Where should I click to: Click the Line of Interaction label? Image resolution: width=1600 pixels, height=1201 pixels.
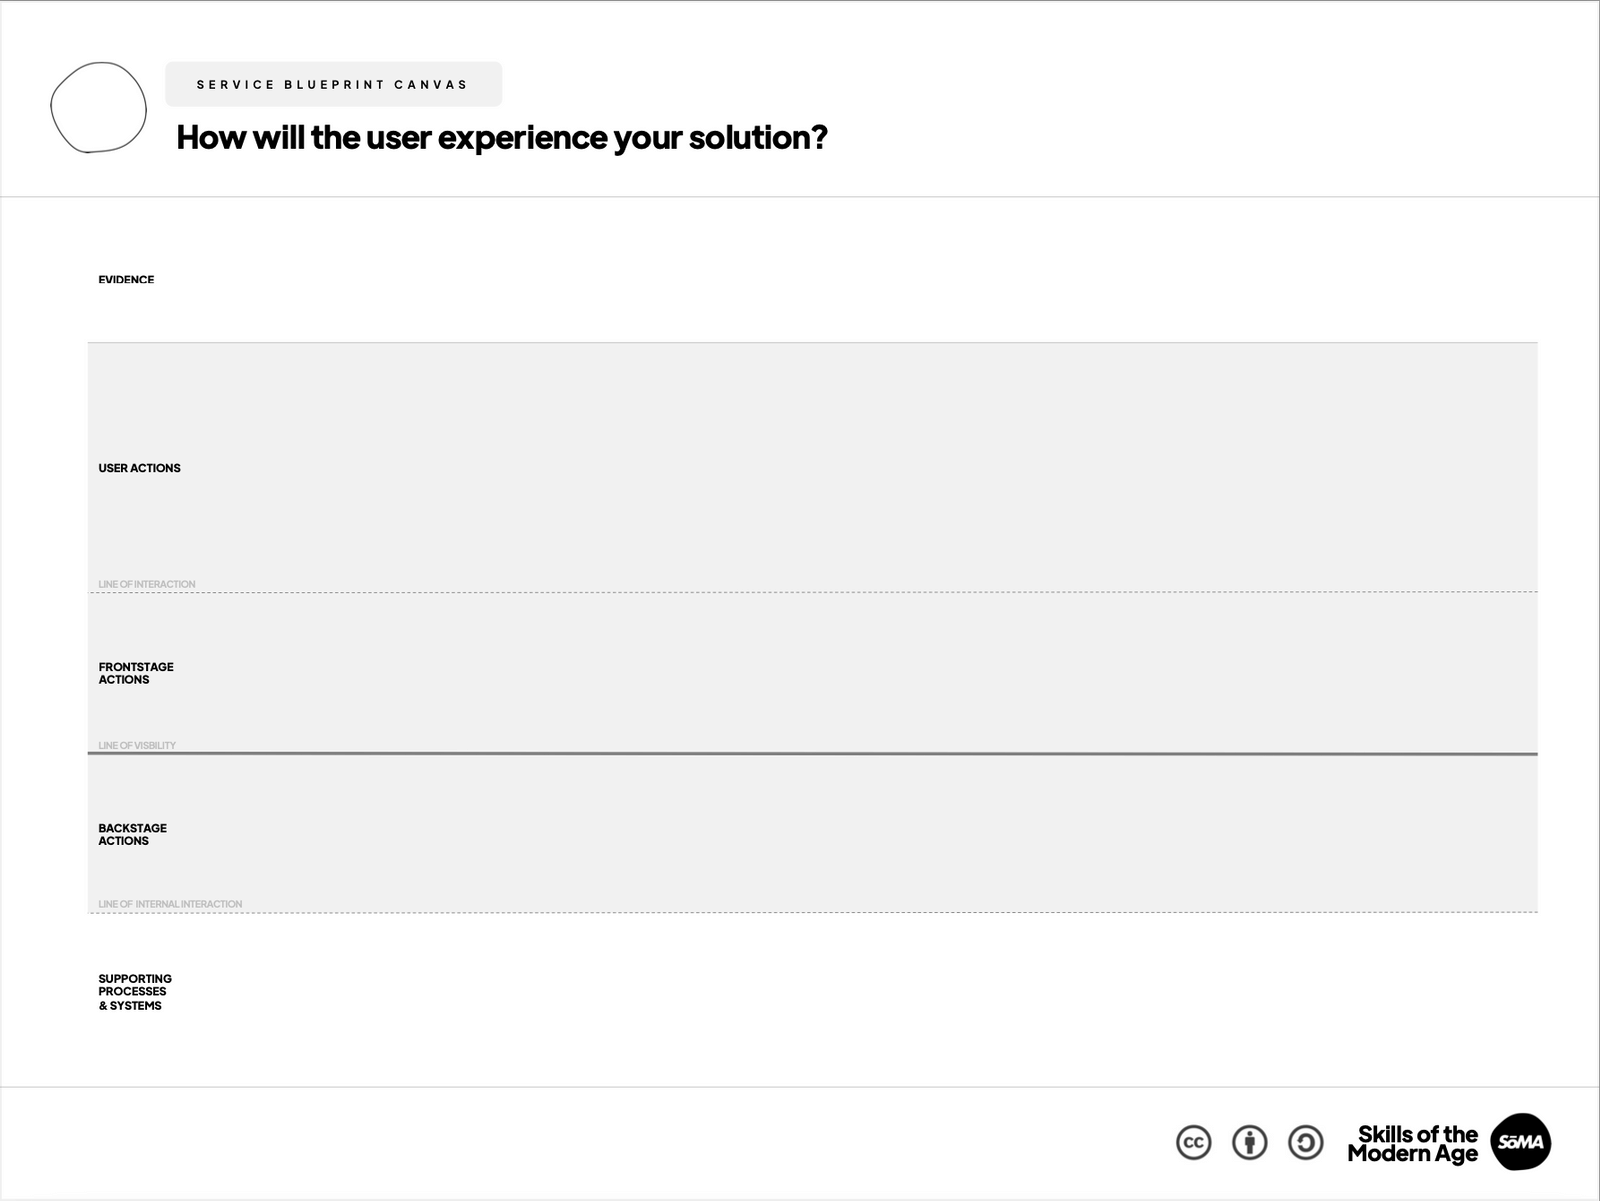(147, 584)
